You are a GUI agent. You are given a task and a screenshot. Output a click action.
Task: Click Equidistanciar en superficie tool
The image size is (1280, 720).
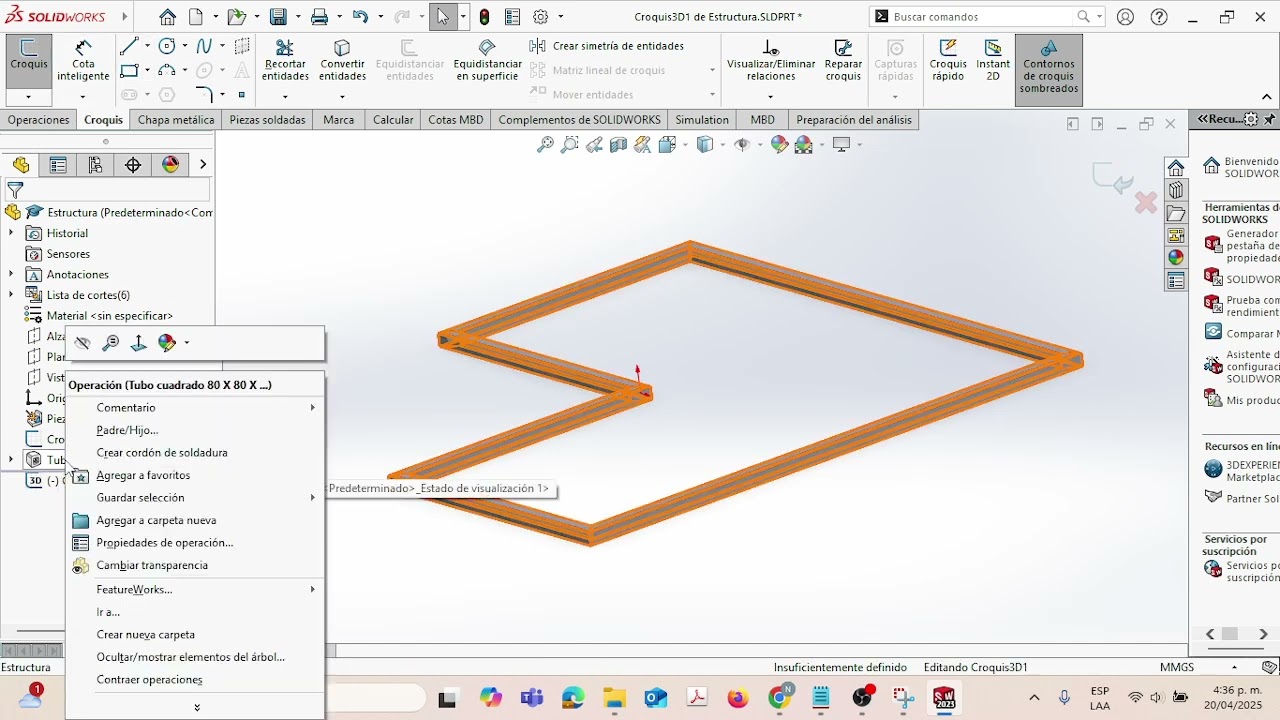(487, 61)
